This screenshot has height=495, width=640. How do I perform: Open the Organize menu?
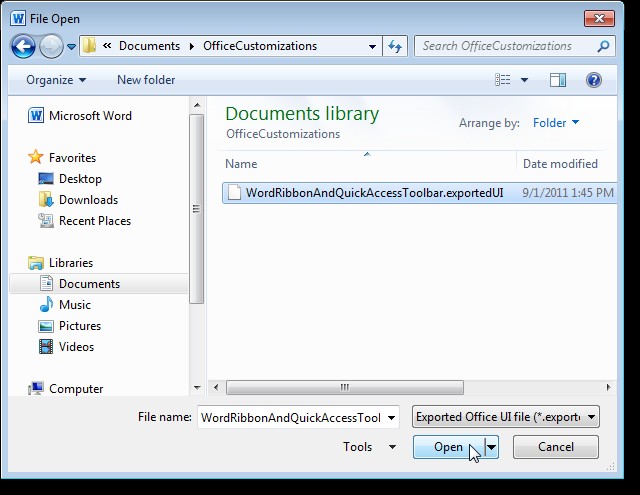tap(56, 80)
